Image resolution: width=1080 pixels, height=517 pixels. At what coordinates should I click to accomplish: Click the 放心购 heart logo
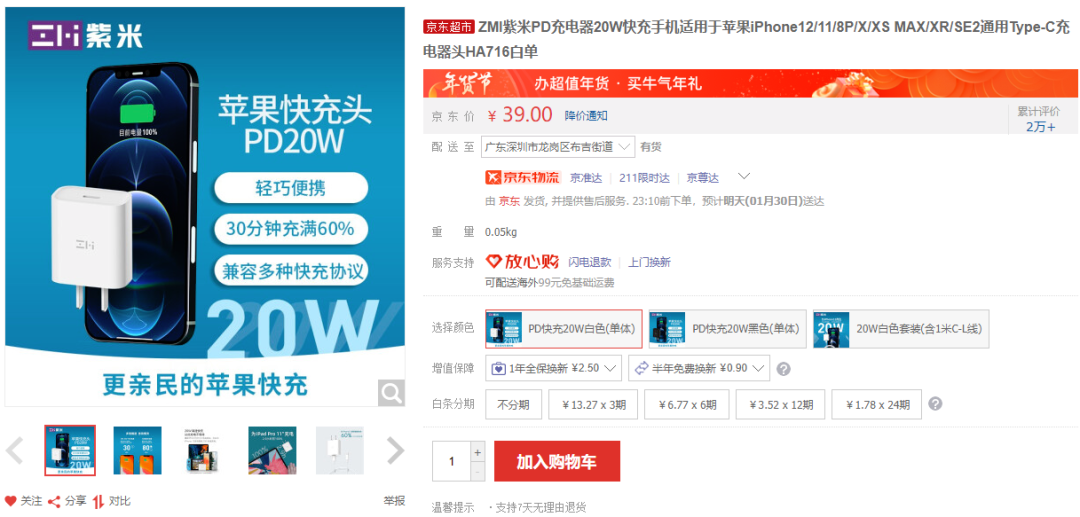(522, 262)
